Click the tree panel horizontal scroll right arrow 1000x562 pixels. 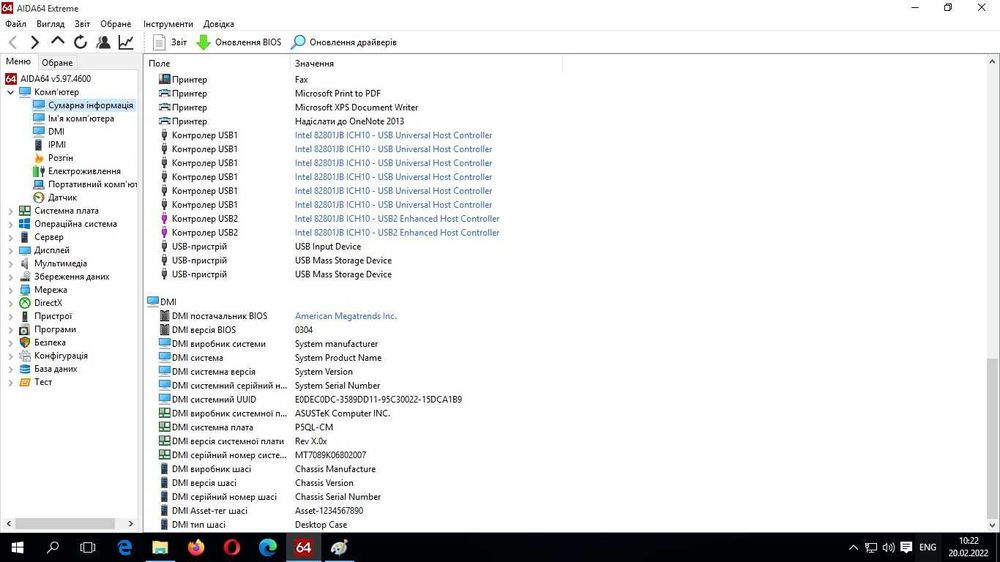(131, 524)
